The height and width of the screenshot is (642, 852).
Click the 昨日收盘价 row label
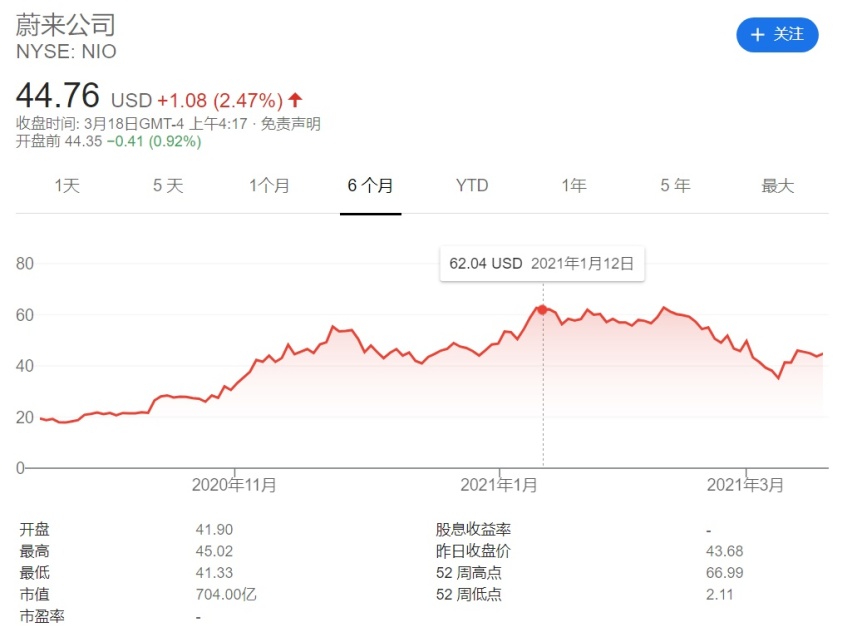pyautogui.click(x=473, y=551)
